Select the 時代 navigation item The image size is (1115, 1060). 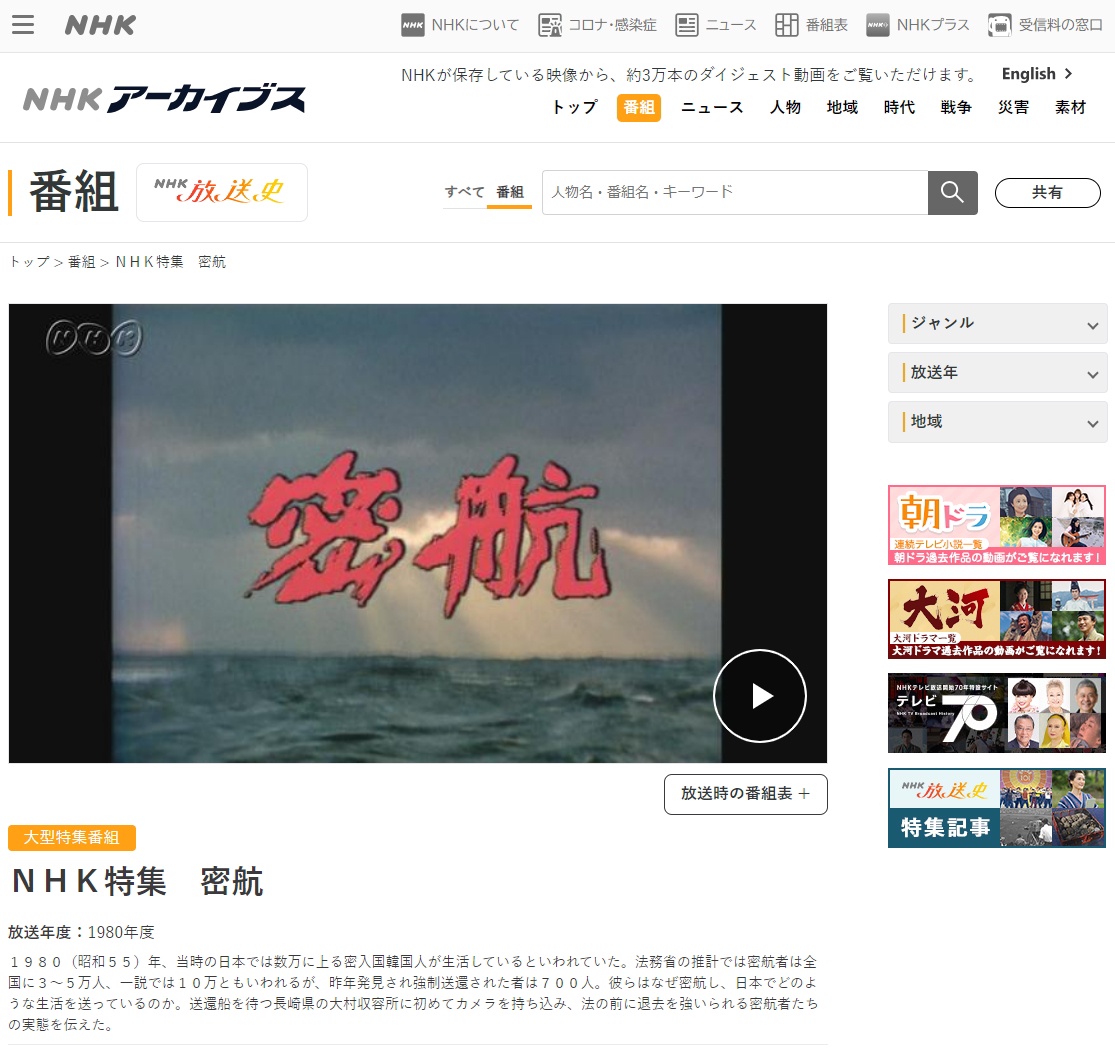[x=899, y=107]
